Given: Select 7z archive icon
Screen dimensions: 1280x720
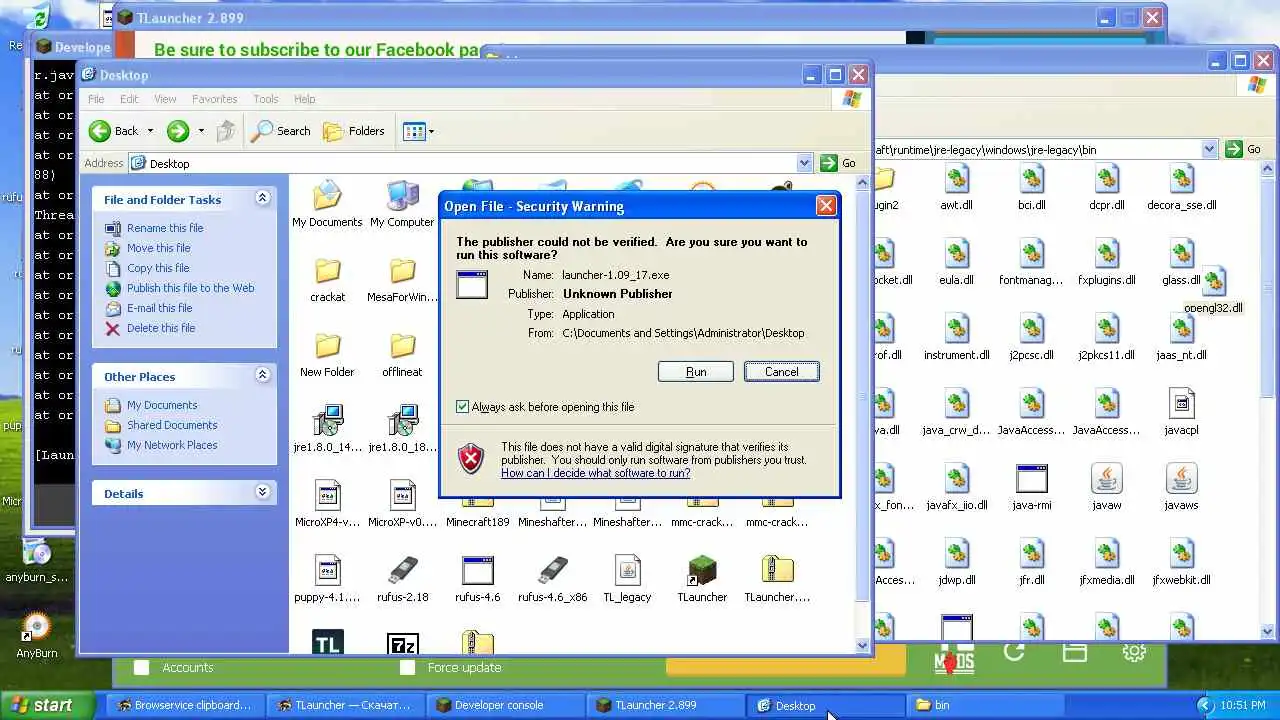Looking at the screenshot, I should tap(402, 644).
